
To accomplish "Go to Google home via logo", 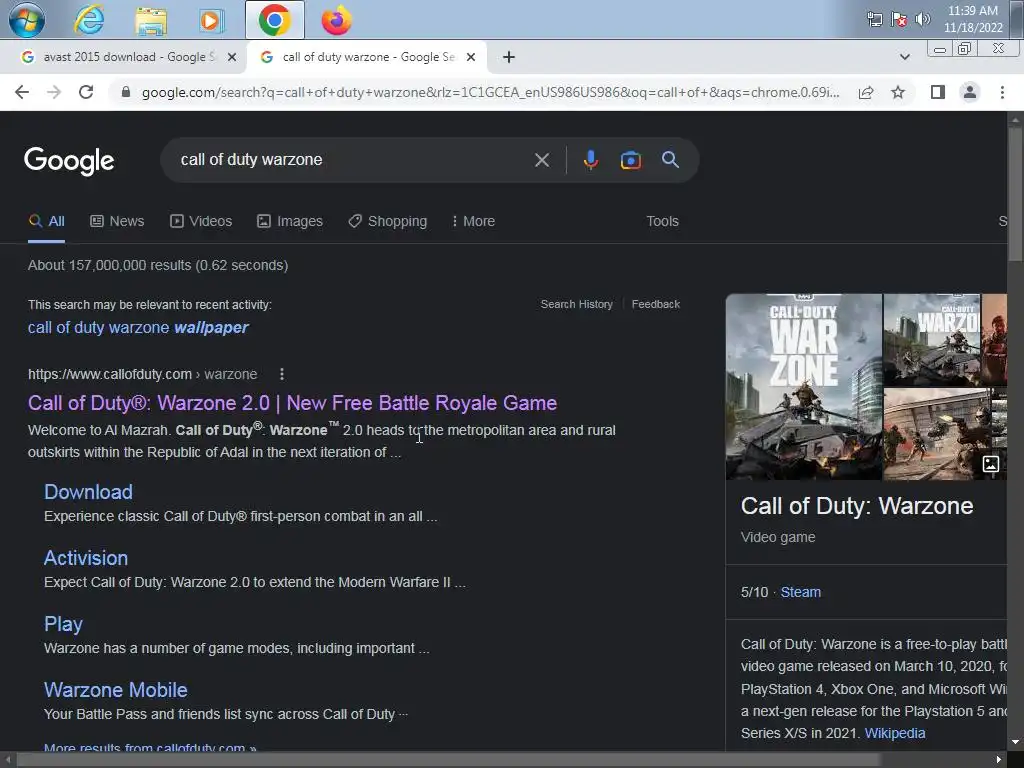I will click(69, 161).
